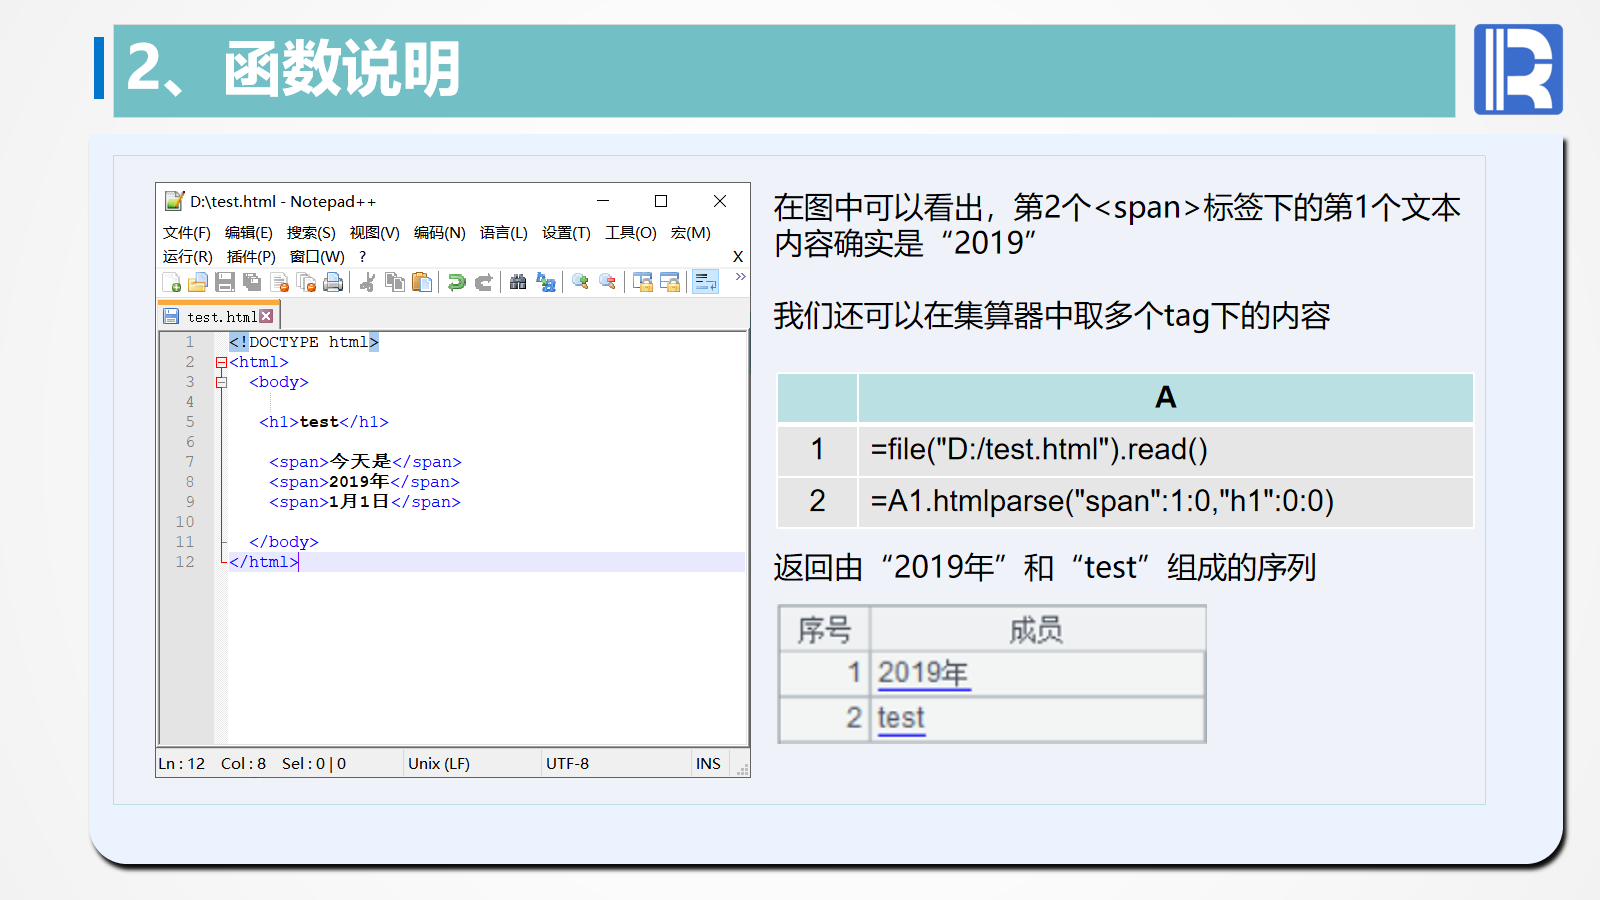Click the New file toolbar icon

(171, 283)
